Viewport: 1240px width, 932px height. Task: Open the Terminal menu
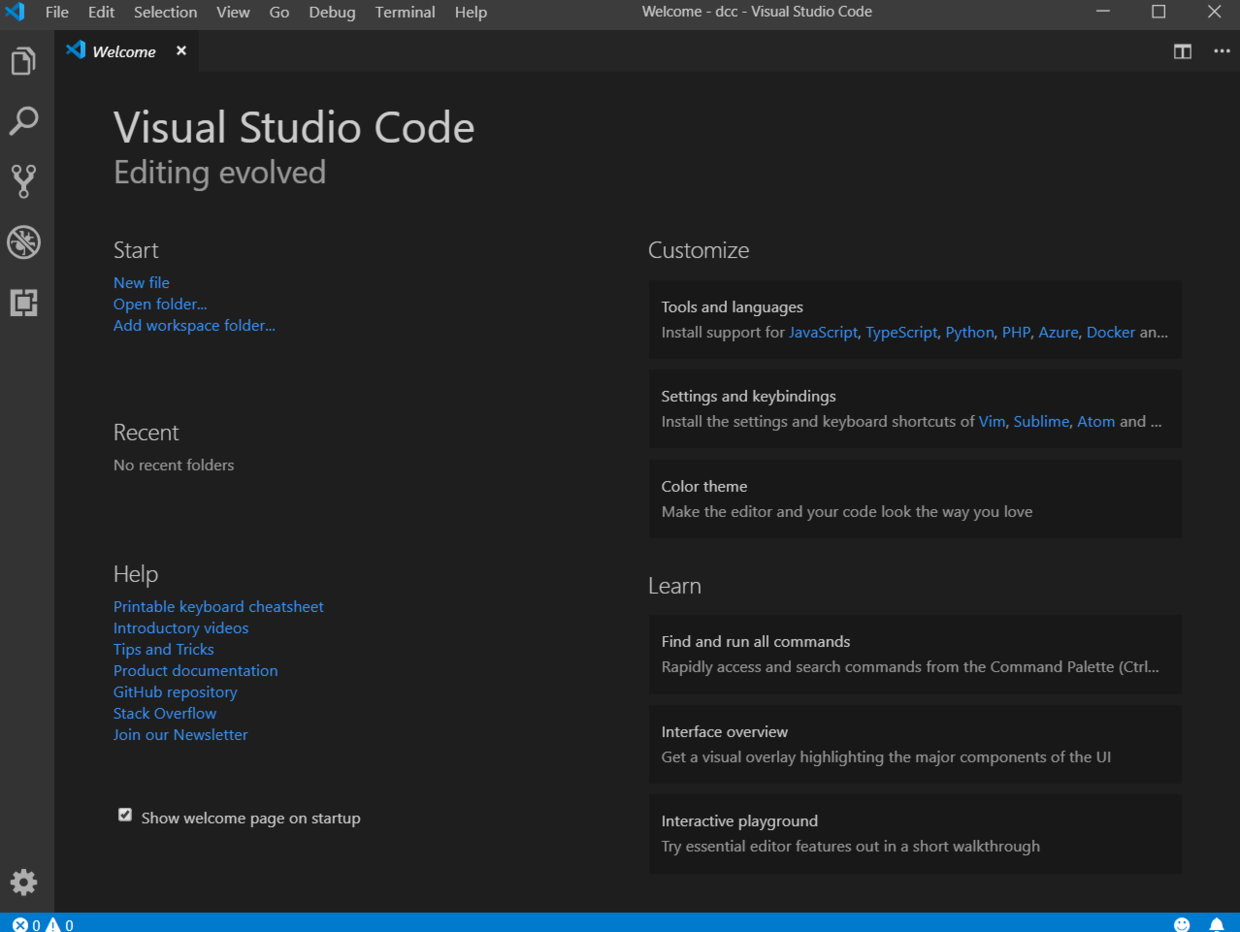click(x=405, y=12)
